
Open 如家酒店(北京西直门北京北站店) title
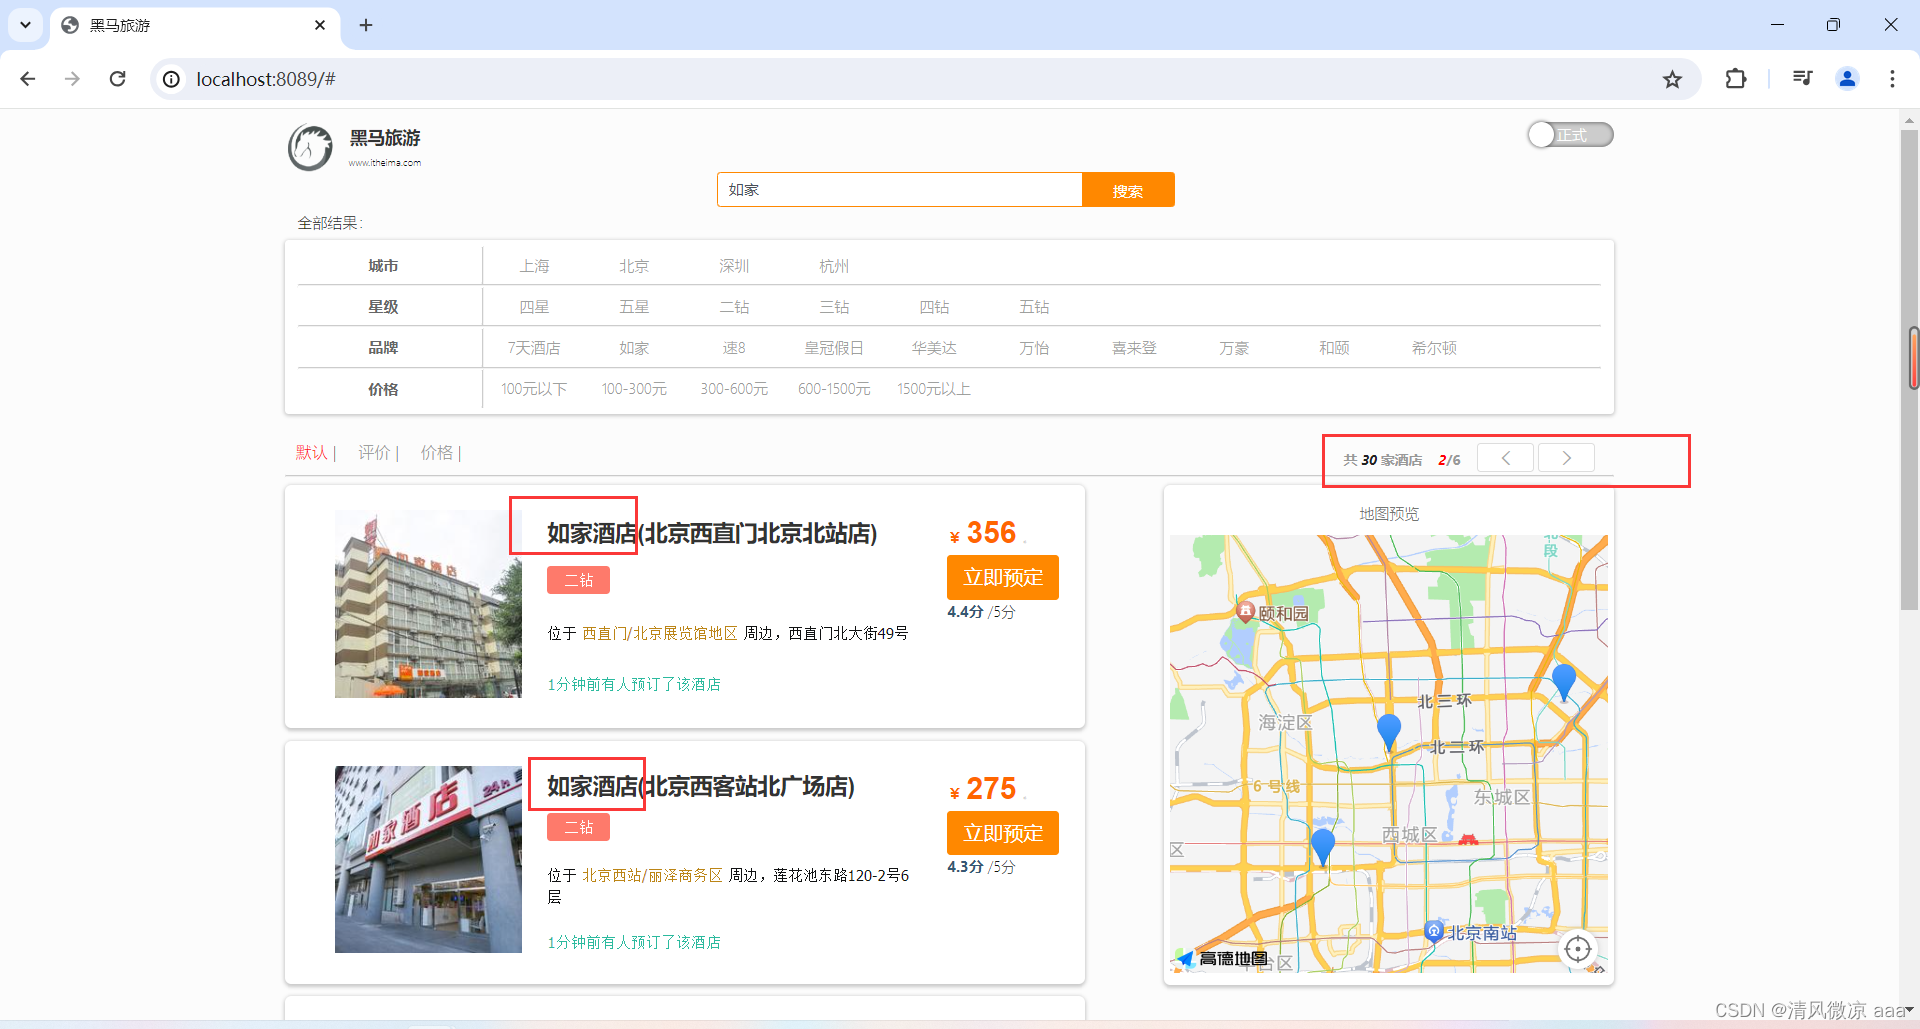(712, 534)
